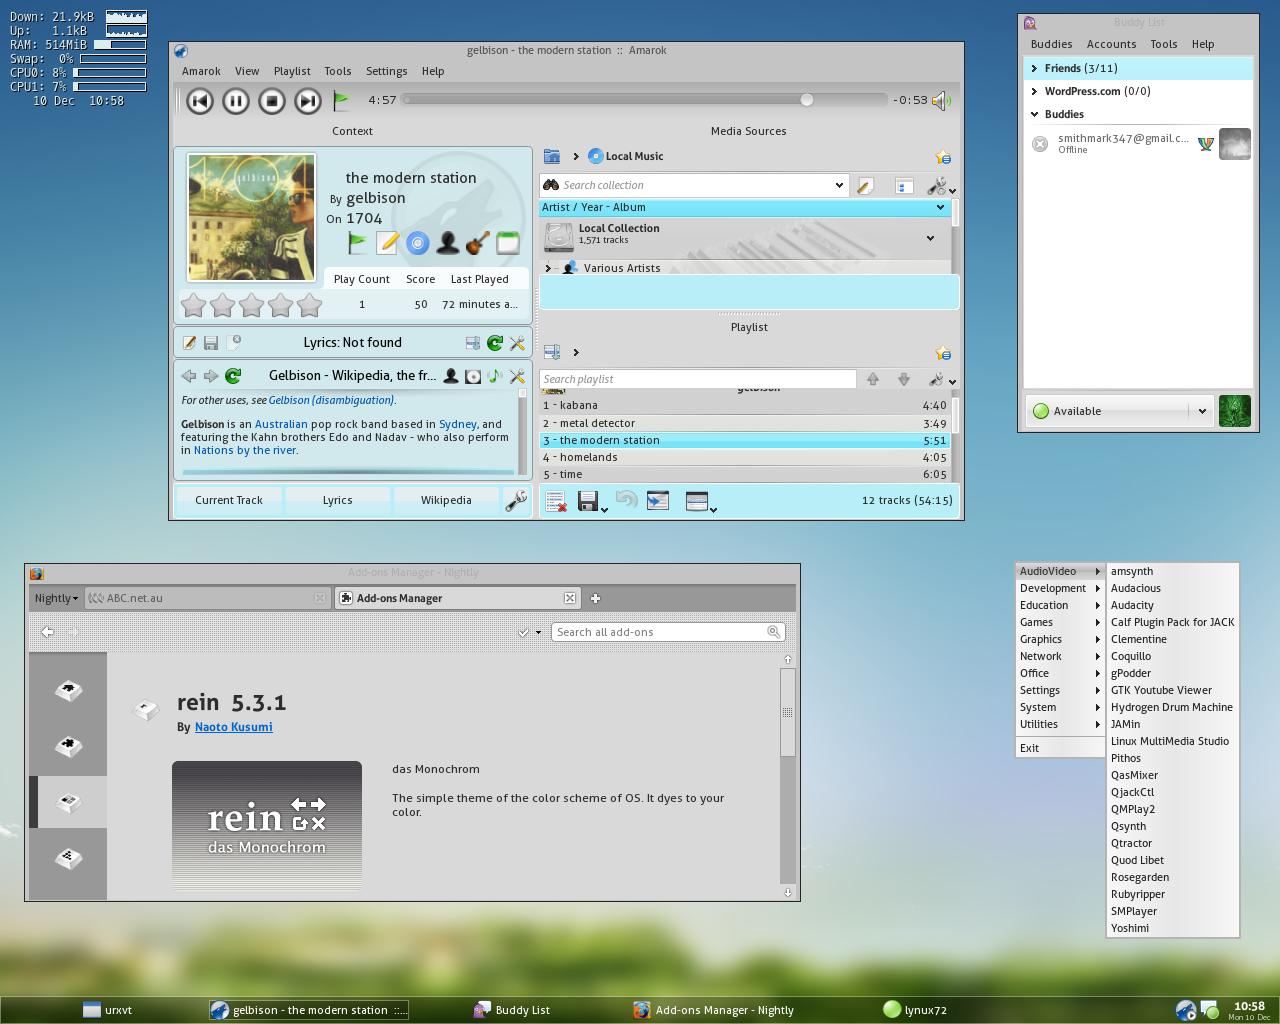Rate the modern station five stars

[x=310, y=305]
